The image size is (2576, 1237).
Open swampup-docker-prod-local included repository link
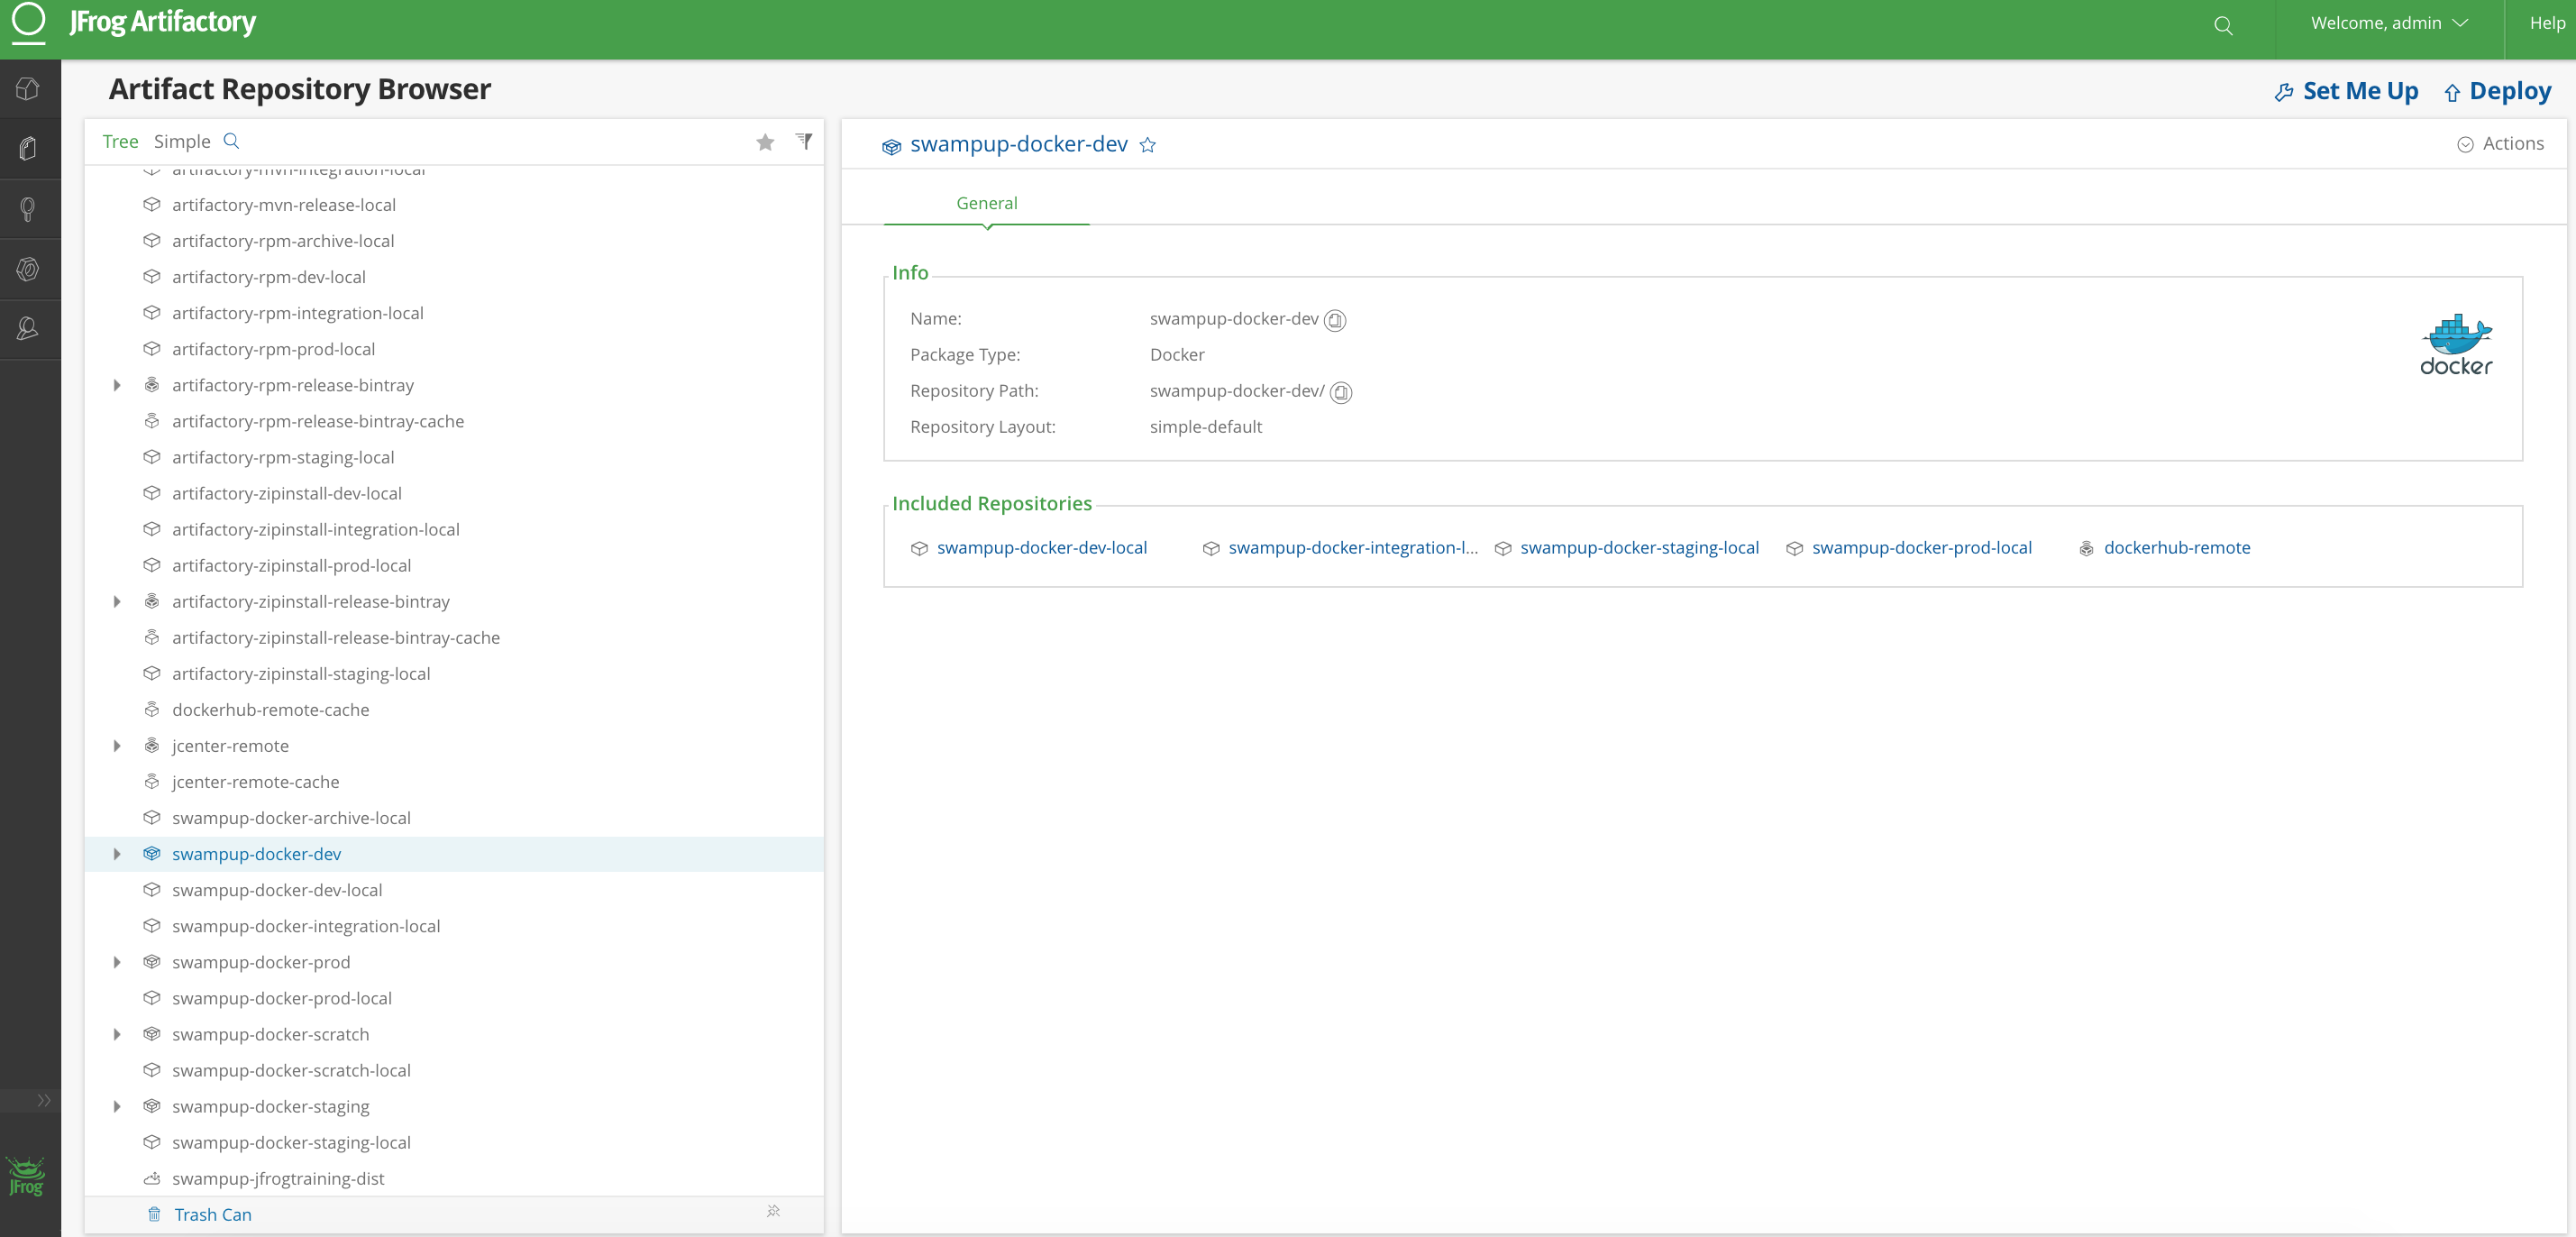[1921, 548]
